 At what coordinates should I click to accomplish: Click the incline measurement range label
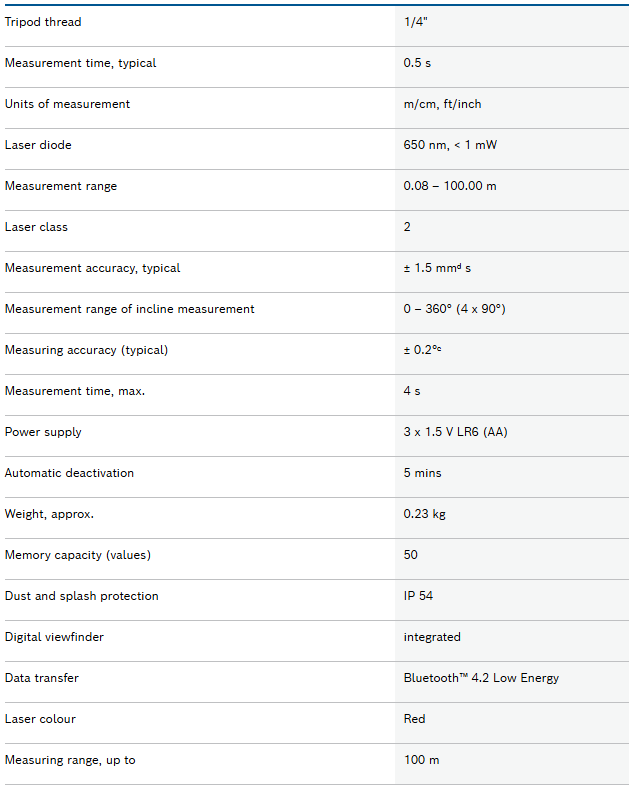pyautogui.click(x=130, y=309)
